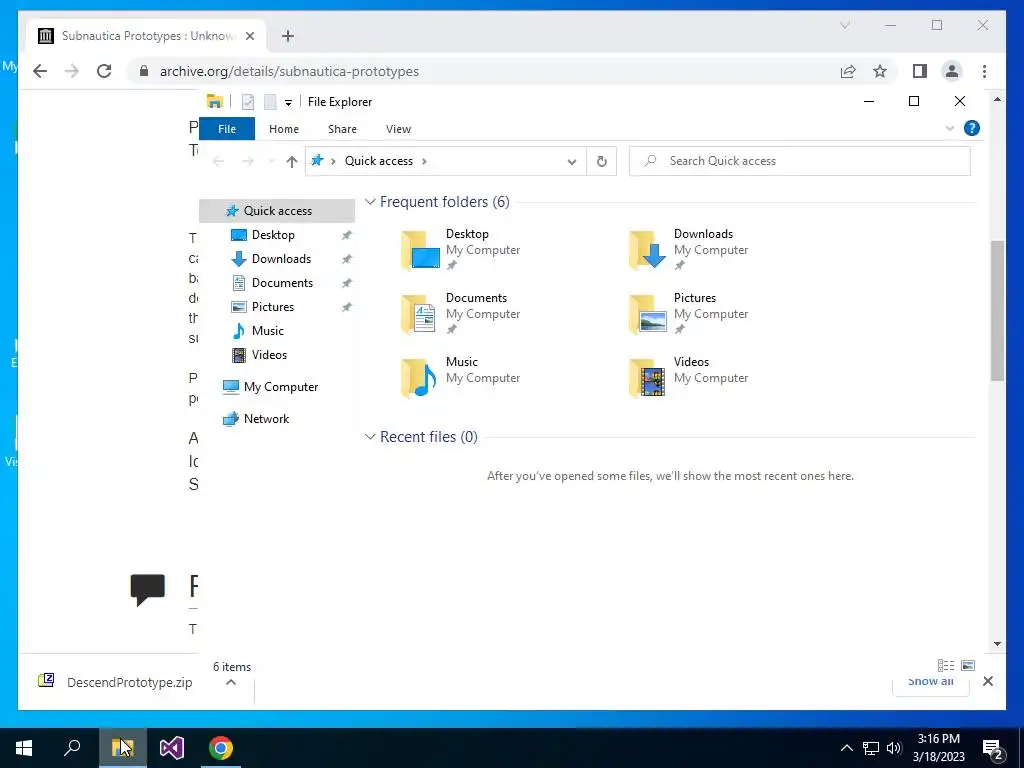Open a new Chrome tab
1024x768 pixels.
288,36
